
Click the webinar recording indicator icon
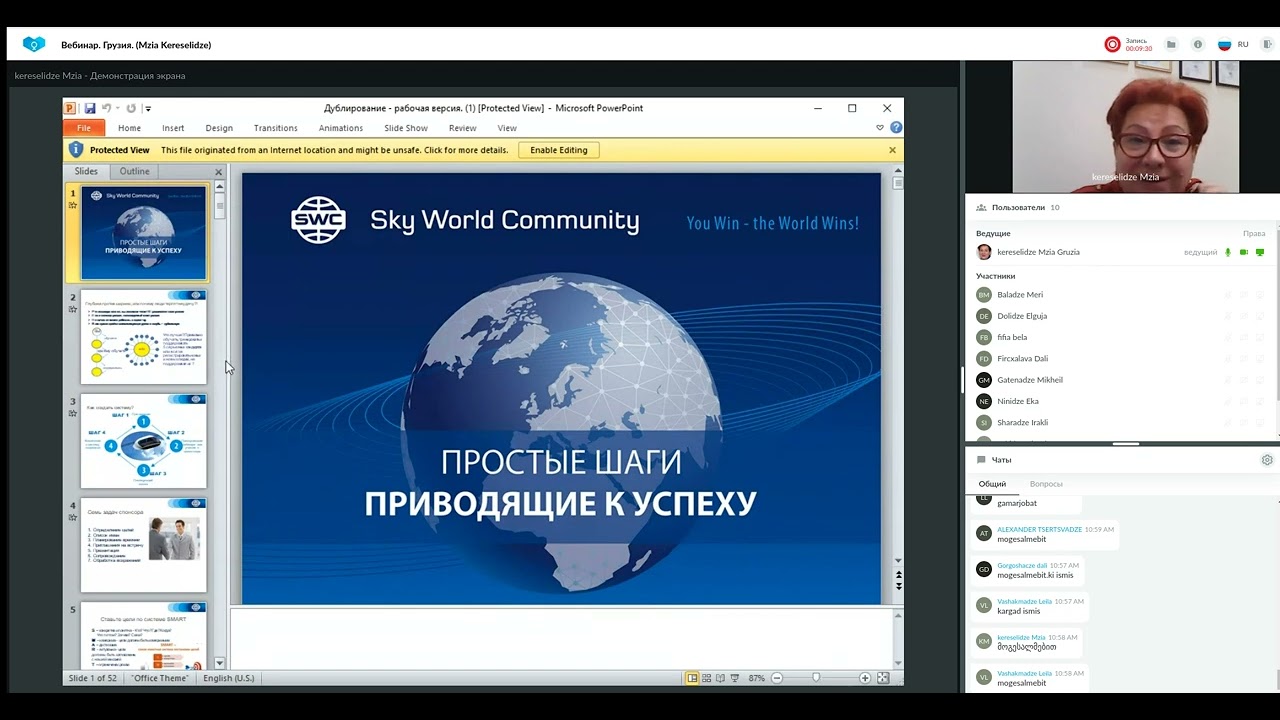coord(1112,44)
